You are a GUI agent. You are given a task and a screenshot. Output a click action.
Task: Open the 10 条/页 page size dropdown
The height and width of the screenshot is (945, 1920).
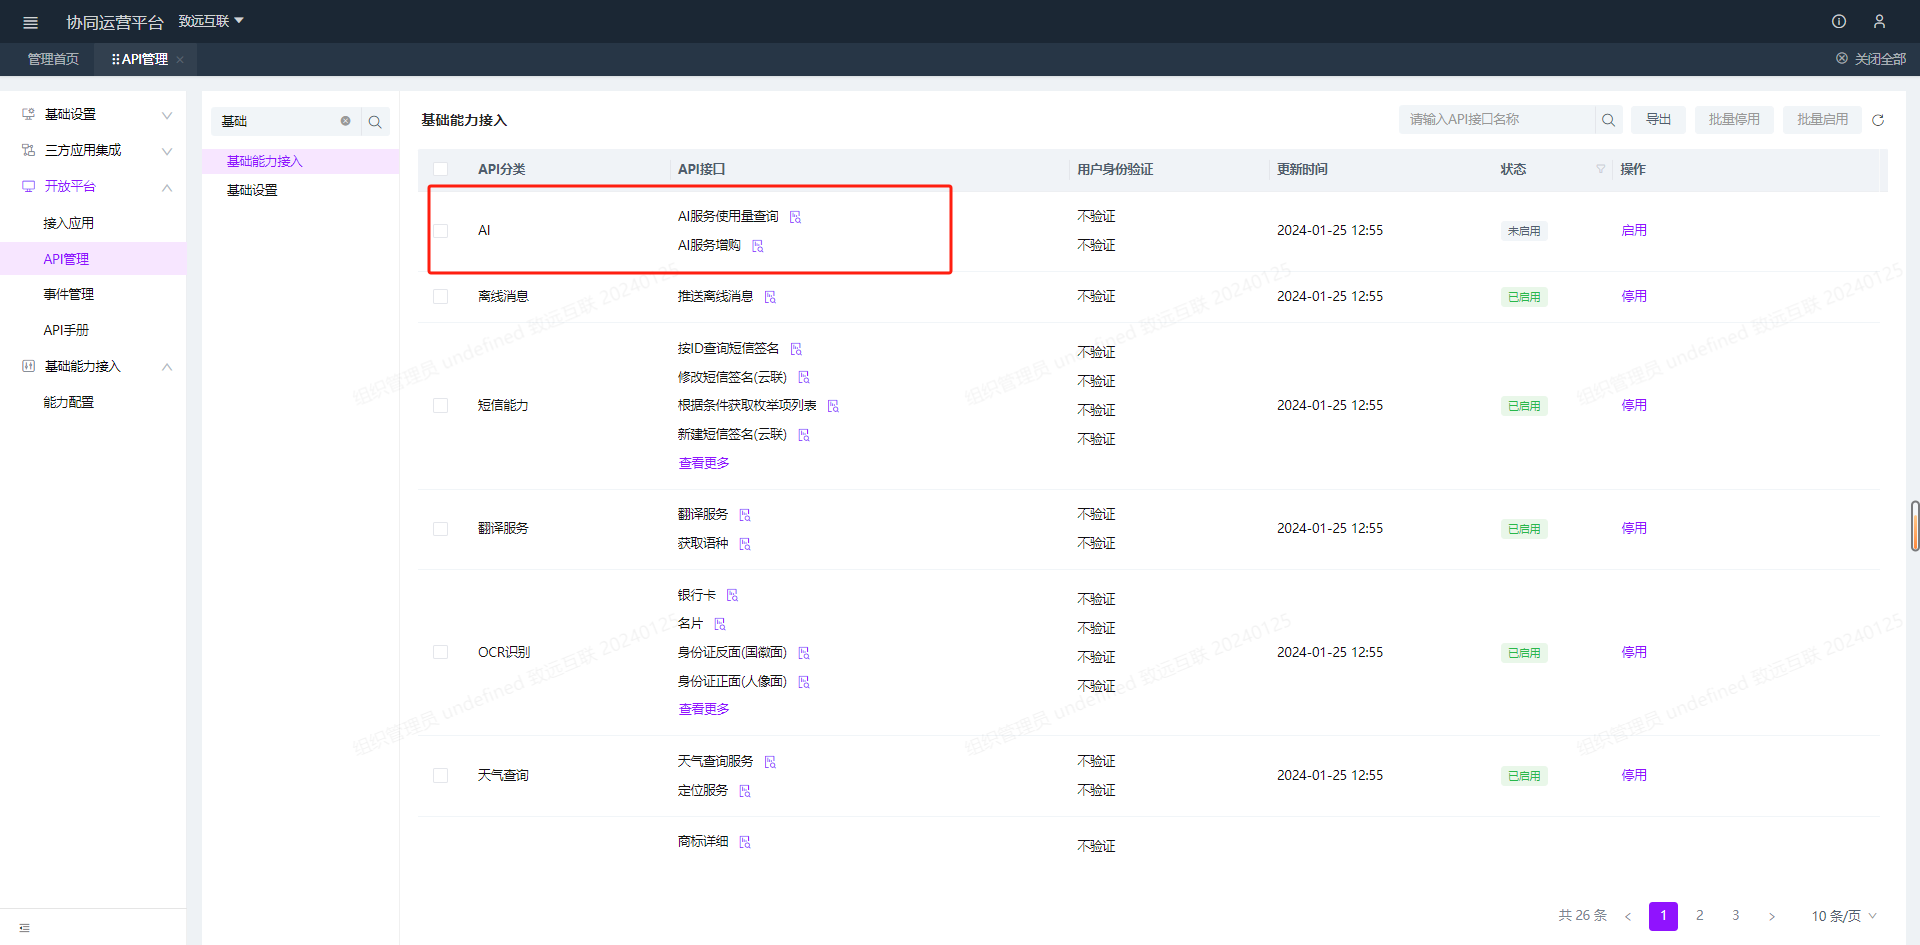(1843, 916)
